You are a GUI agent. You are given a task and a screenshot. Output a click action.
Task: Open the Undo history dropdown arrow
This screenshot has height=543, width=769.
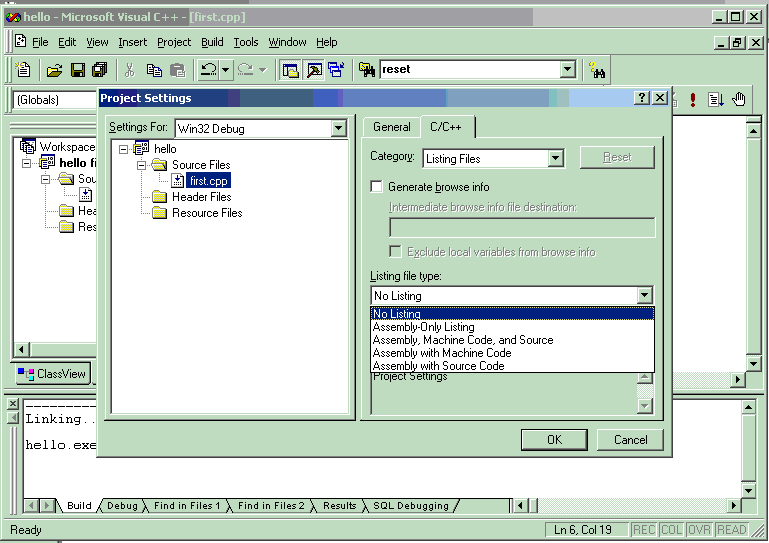225,70
